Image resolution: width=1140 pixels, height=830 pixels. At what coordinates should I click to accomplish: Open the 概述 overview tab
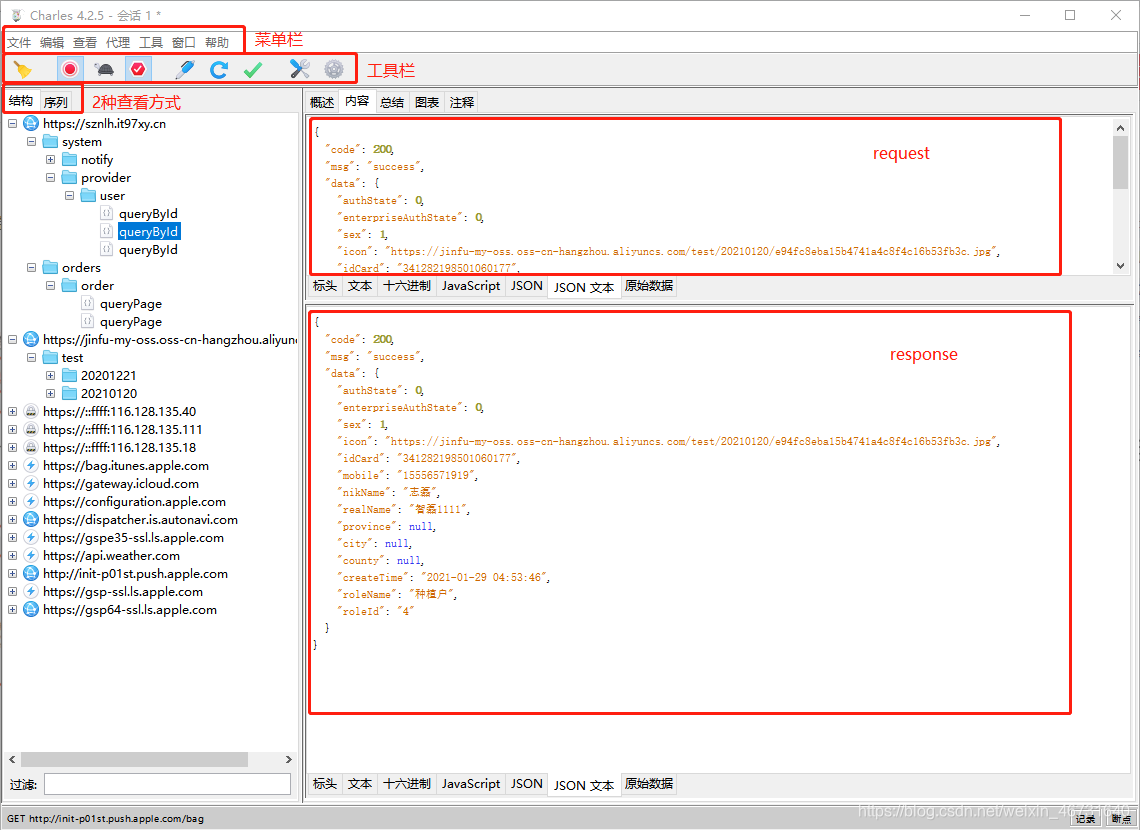pyautogui.click(x=322, y=102)
